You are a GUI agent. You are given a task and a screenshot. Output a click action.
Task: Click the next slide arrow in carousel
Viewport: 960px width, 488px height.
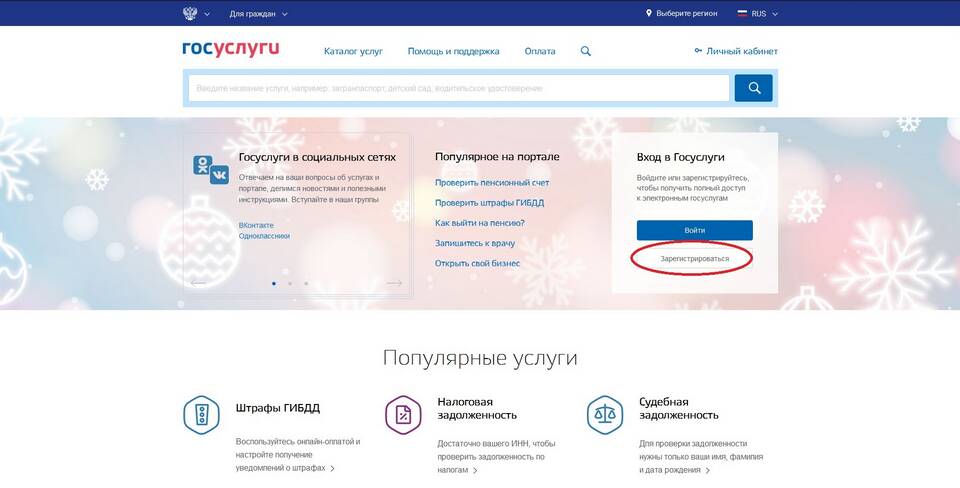click(x=394, y=283)
